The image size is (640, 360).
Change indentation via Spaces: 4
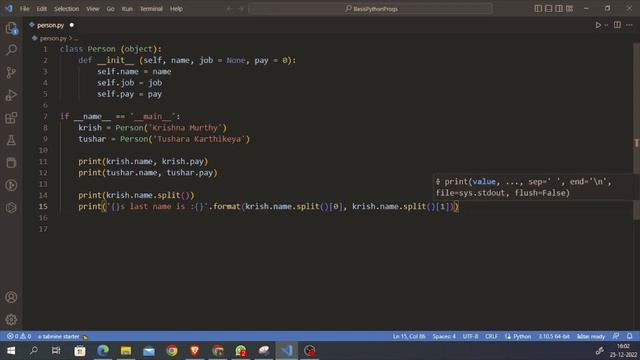pyautogui.click(x=444, y=336)
